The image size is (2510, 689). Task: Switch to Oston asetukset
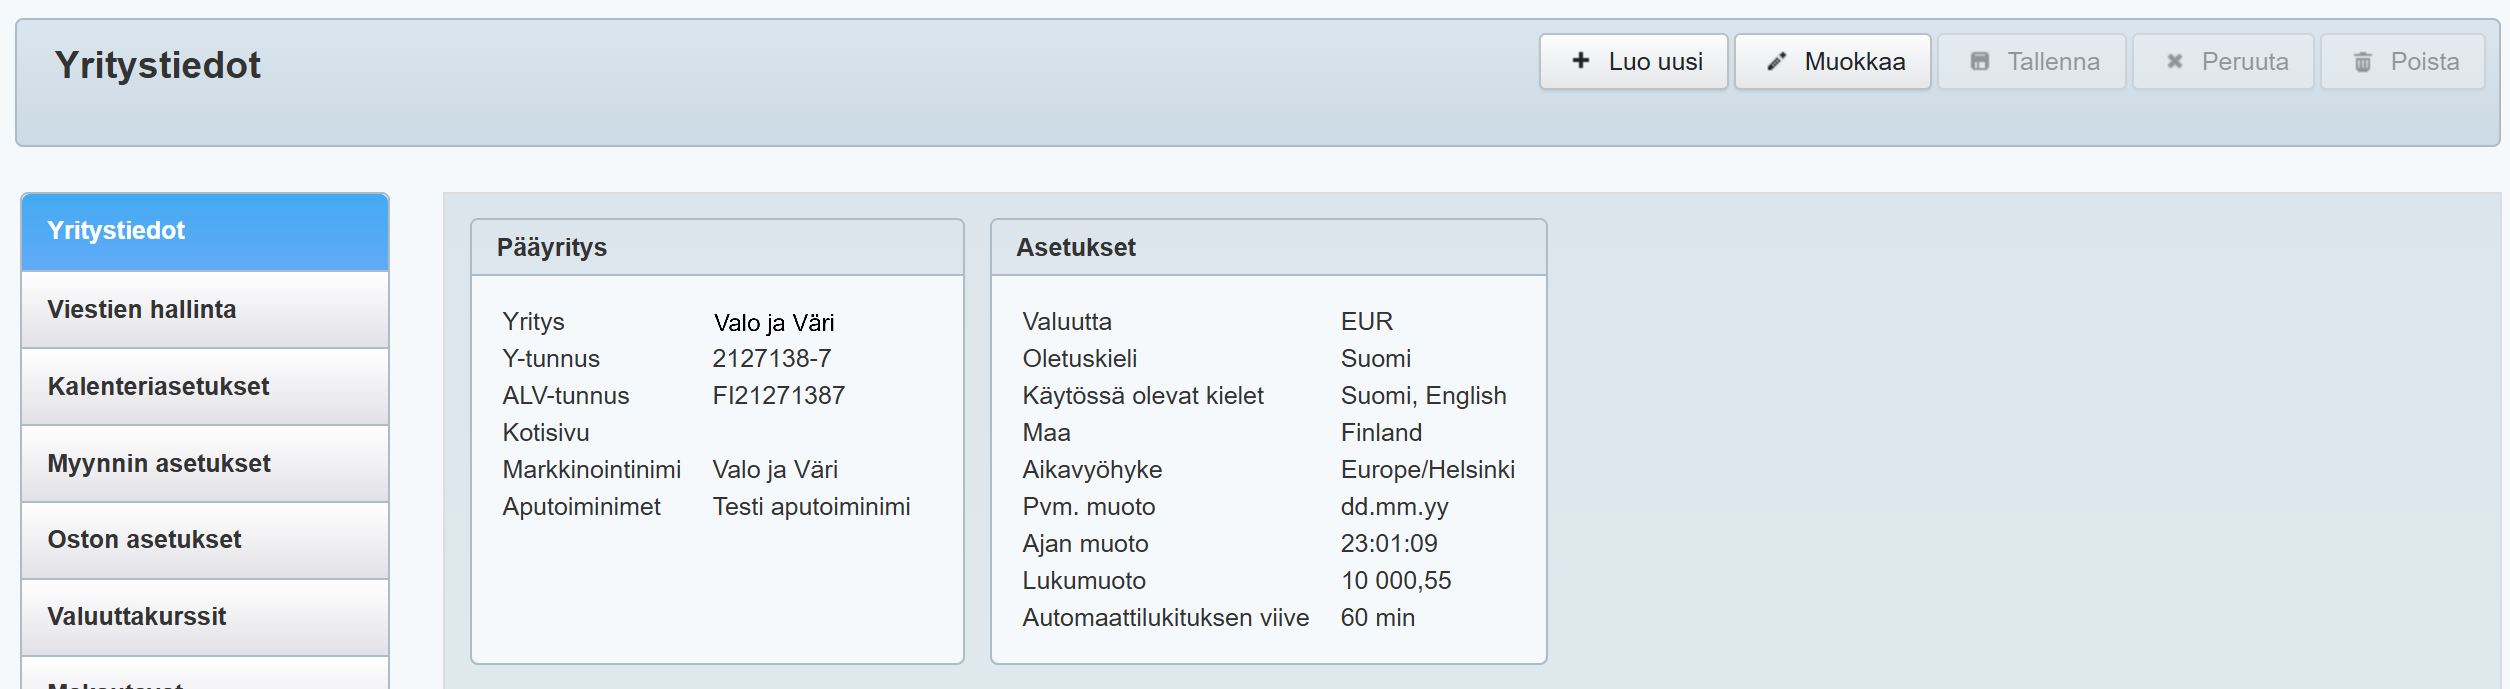pos(204,540)
